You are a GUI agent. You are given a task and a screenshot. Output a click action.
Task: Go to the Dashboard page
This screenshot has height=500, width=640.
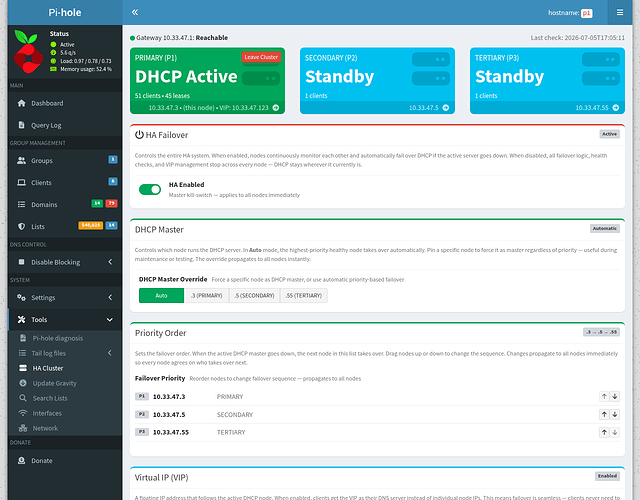pyautogui.click(x=47, y=103)
